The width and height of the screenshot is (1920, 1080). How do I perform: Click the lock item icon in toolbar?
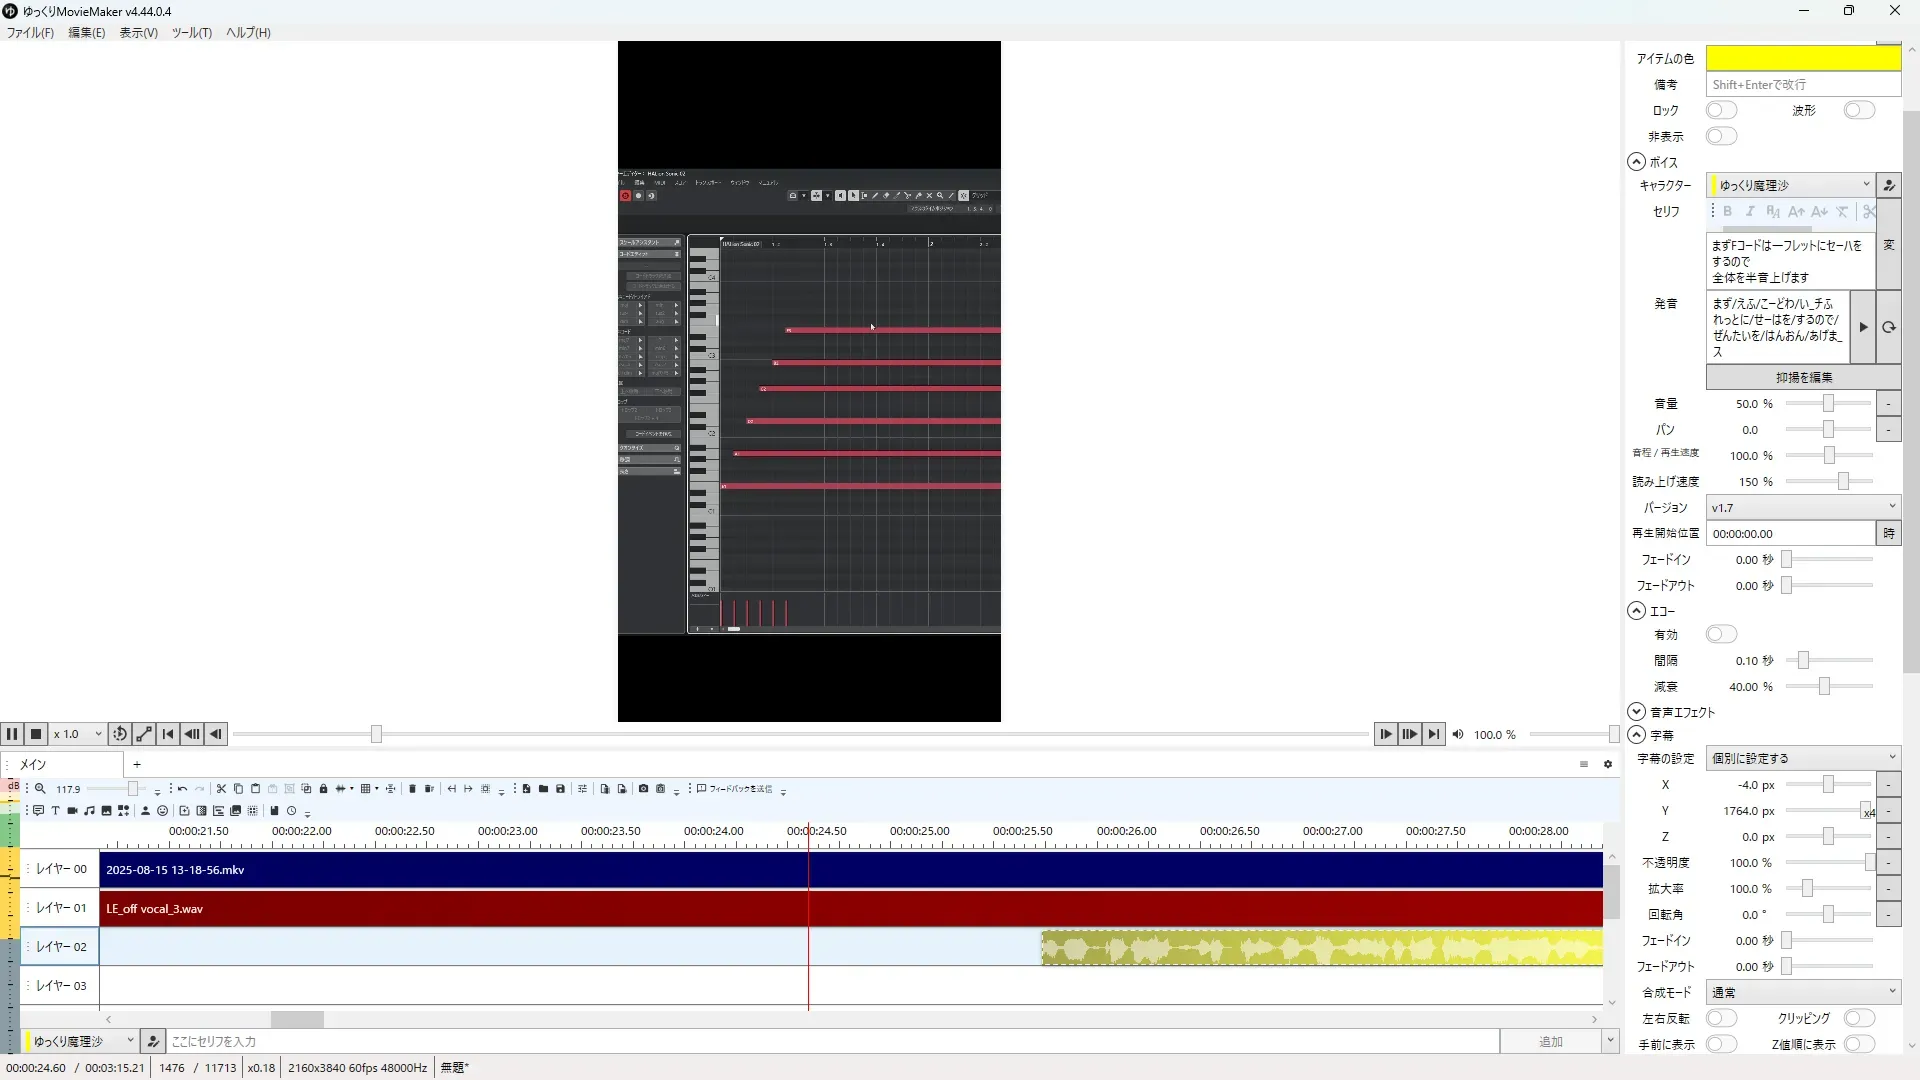pyautogui.click(x=323, y=788)
